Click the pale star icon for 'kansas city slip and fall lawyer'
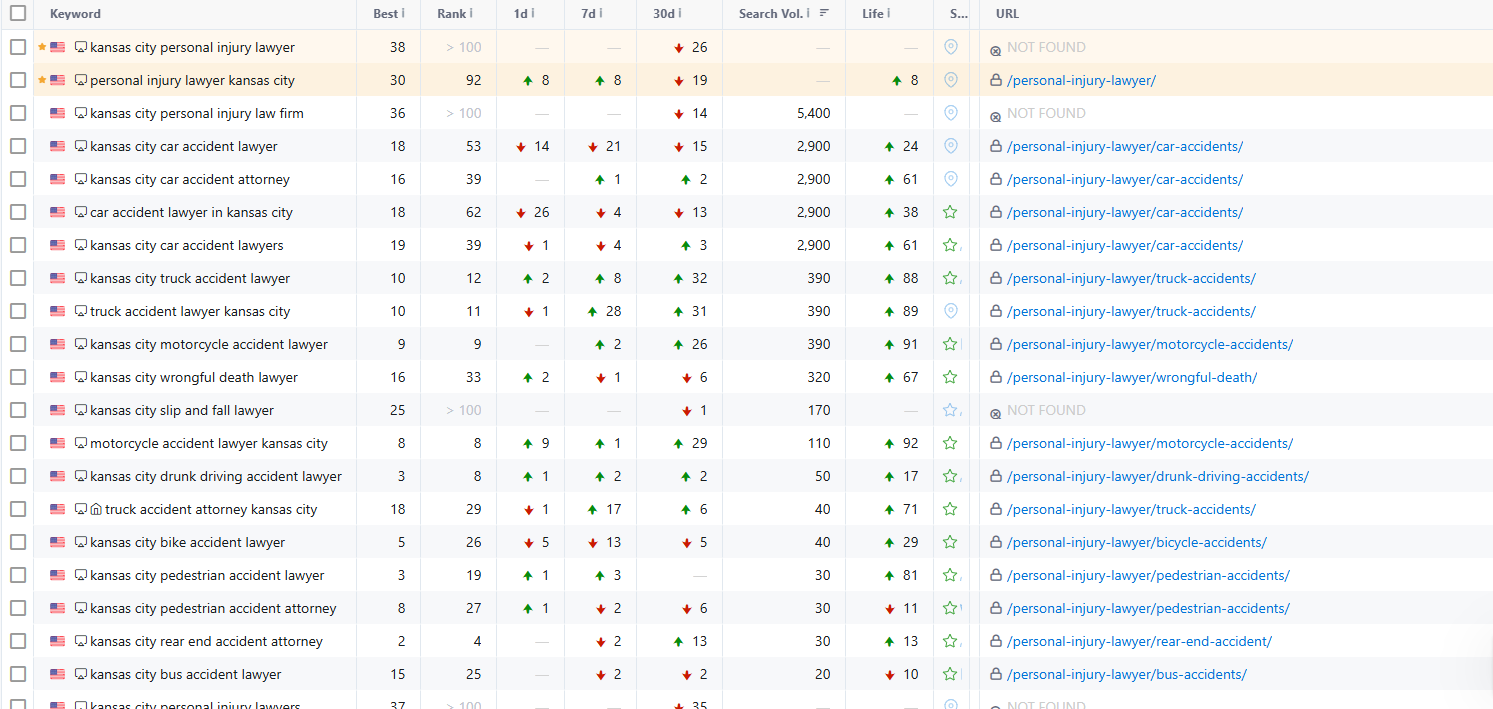Image resolution: width=1493 pixels, height=709 pixels. (950, 410)
